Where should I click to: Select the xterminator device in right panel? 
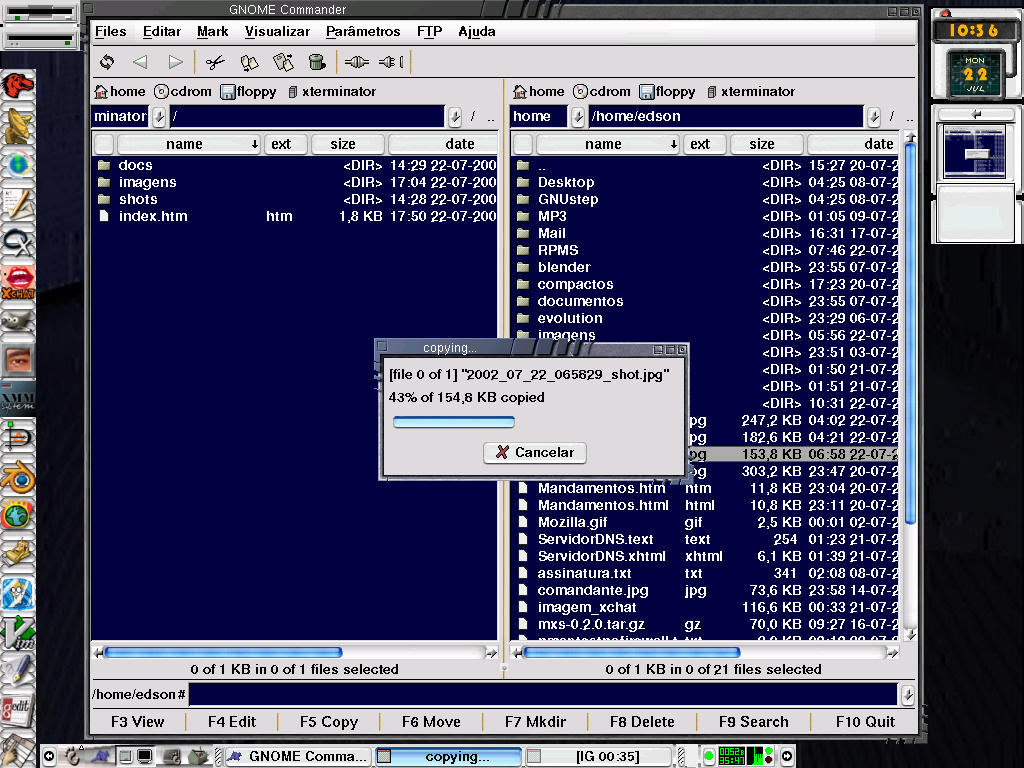751,91
